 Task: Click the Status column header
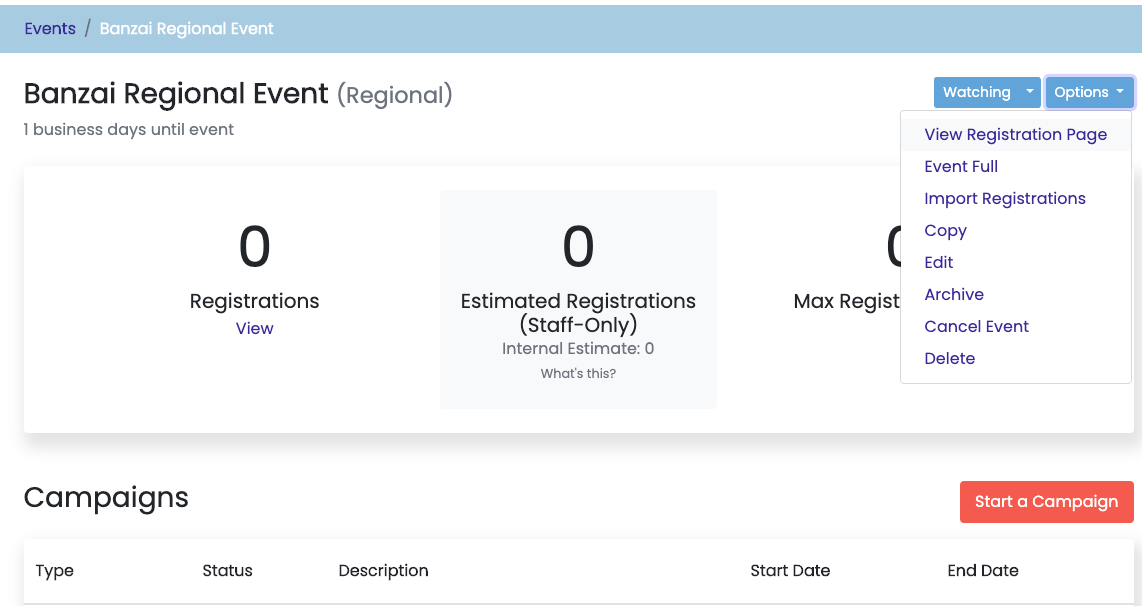(227, 571)
